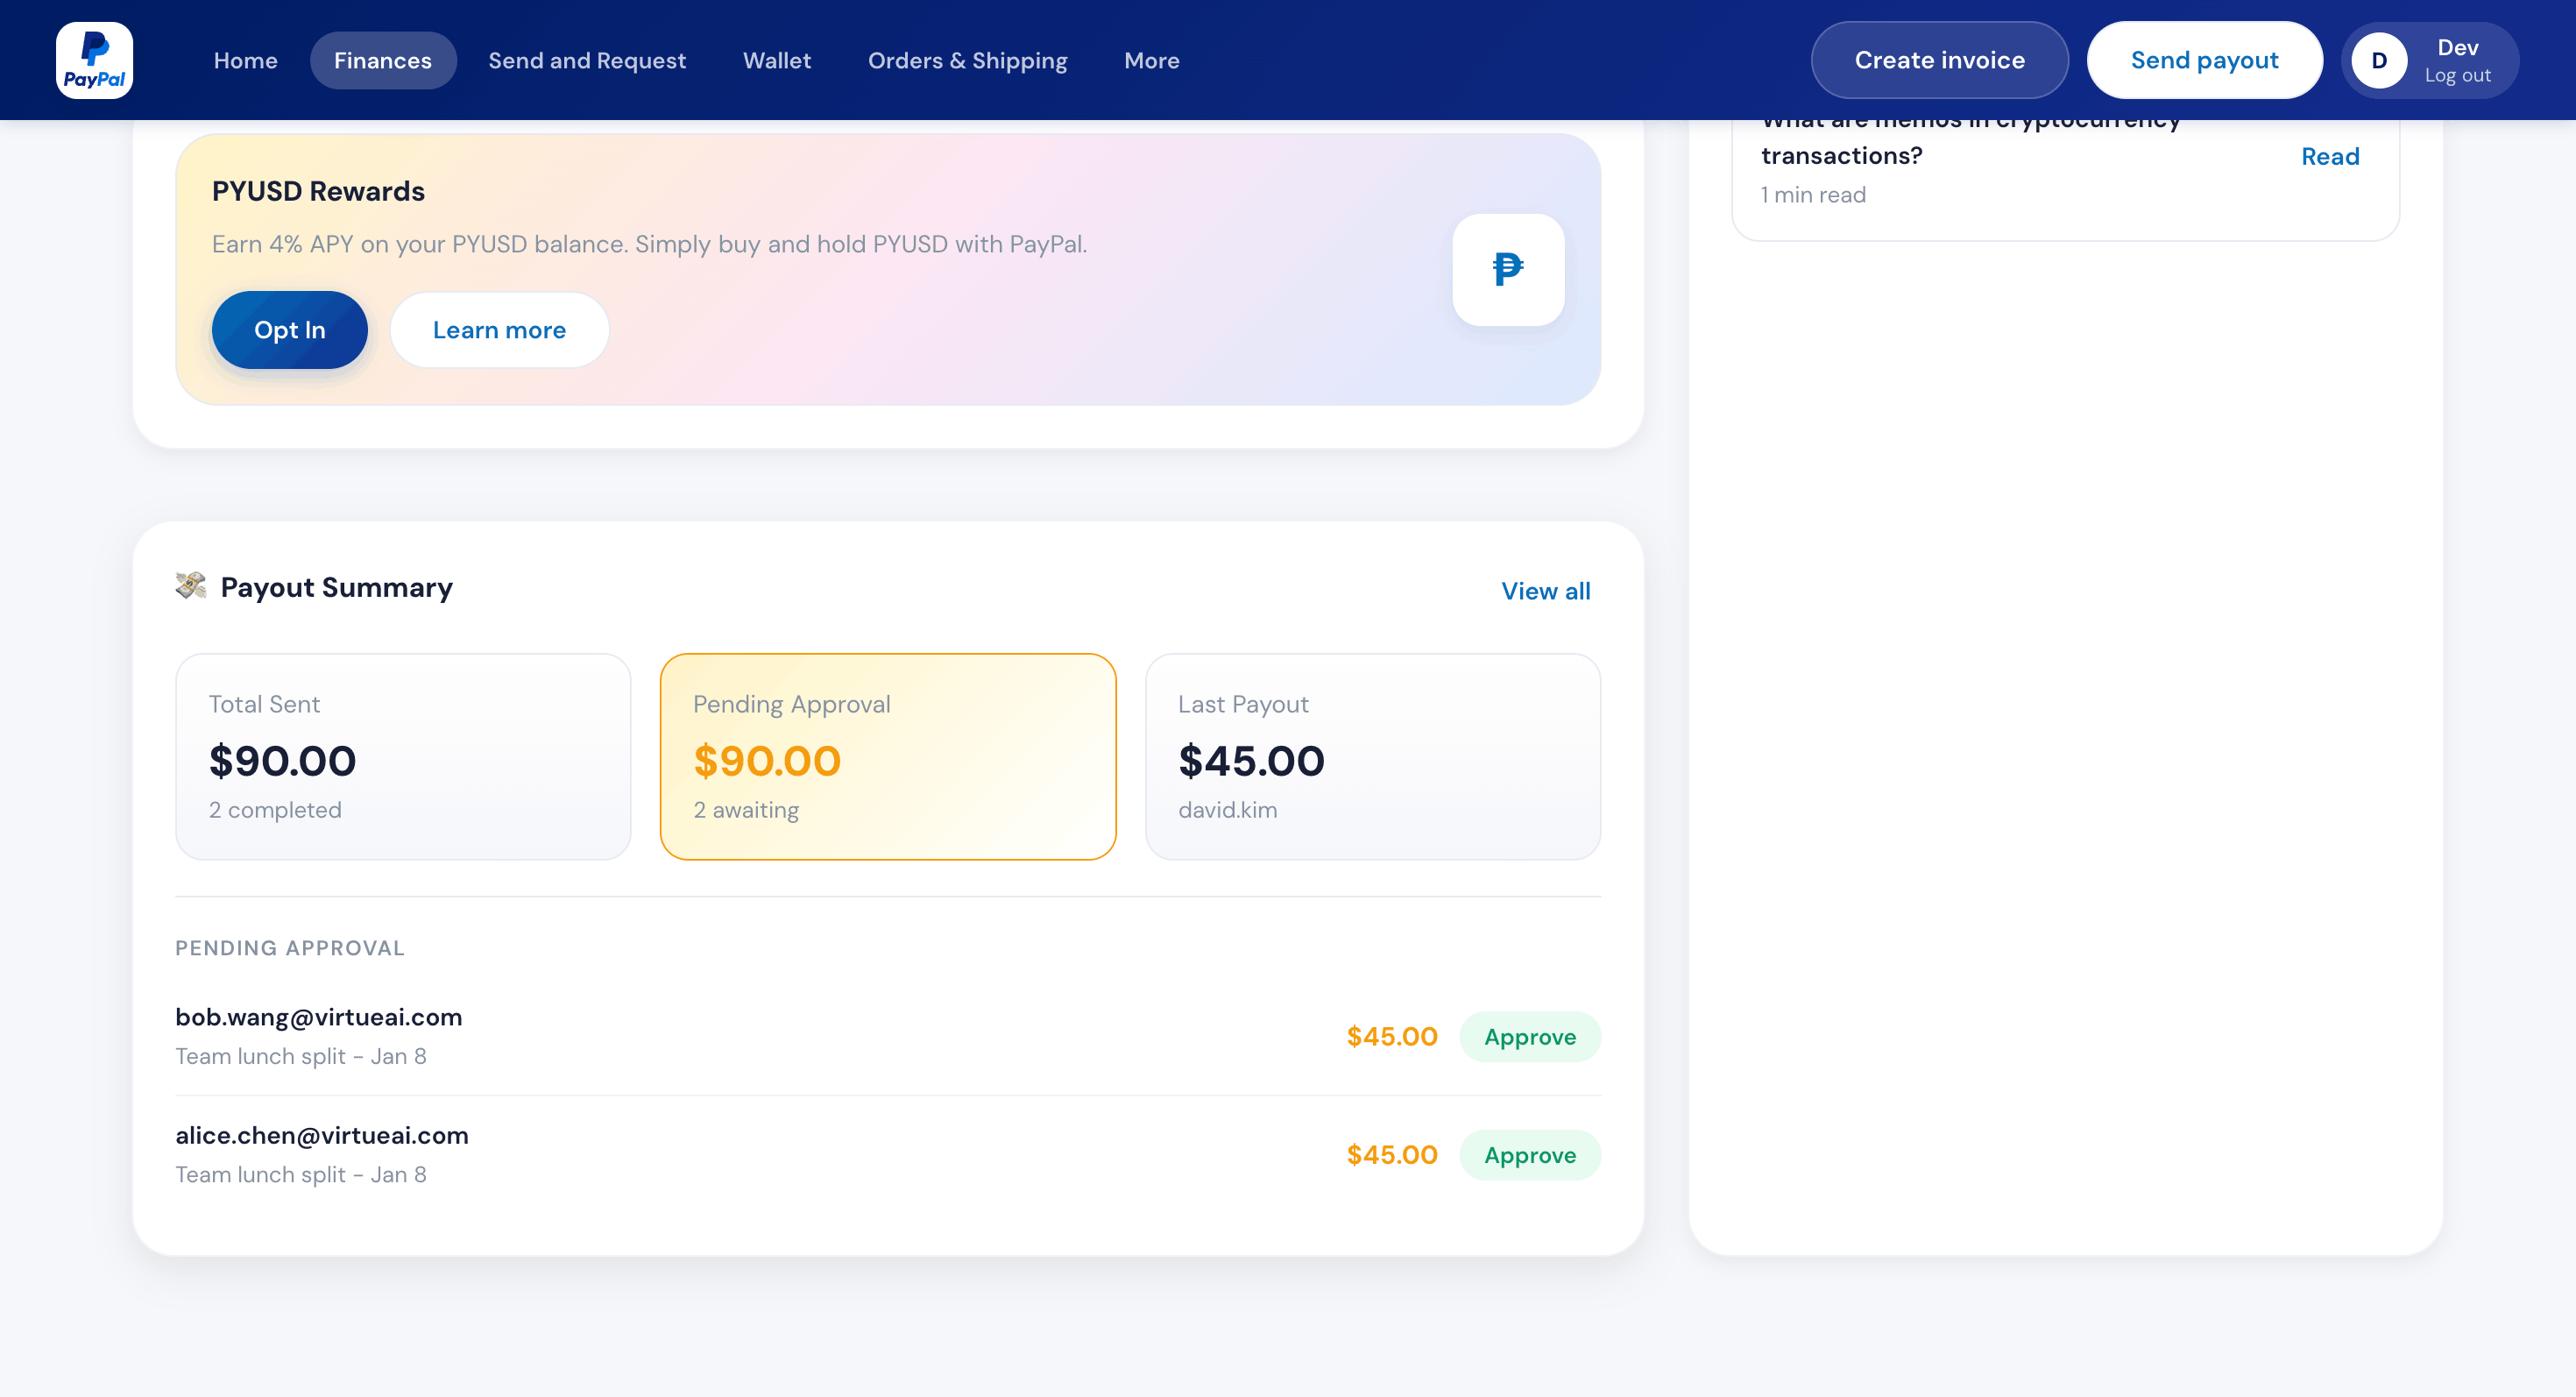2576x1397 pixels.
Task: Click the '1 min read' label
Action: tap(1813, 195)
